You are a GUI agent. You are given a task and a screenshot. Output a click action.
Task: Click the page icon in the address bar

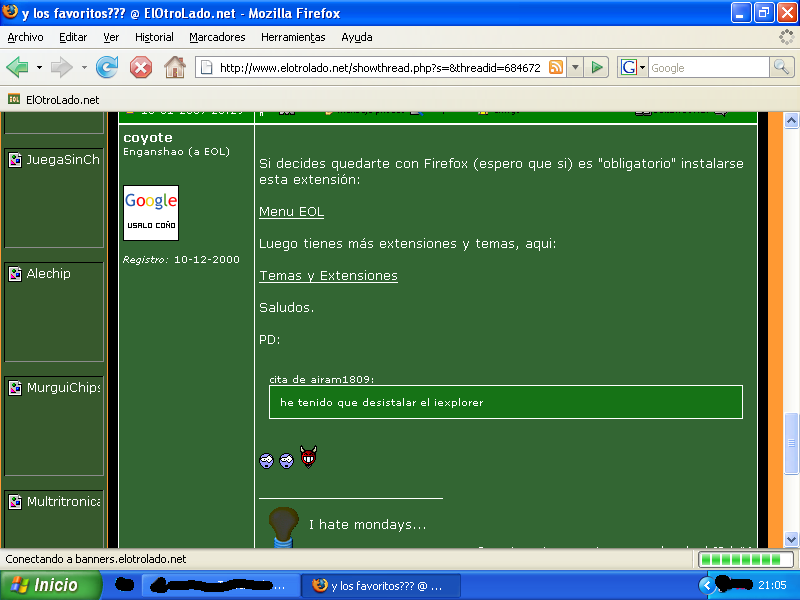click(206, 67)
